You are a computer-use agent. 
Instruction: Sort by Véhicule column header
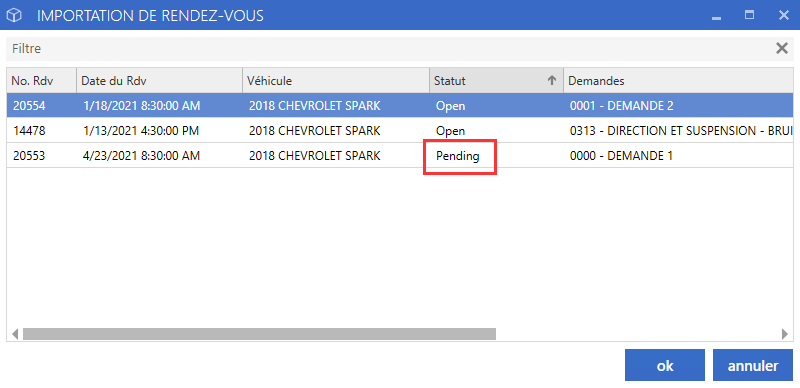click(x=336, y=80)
